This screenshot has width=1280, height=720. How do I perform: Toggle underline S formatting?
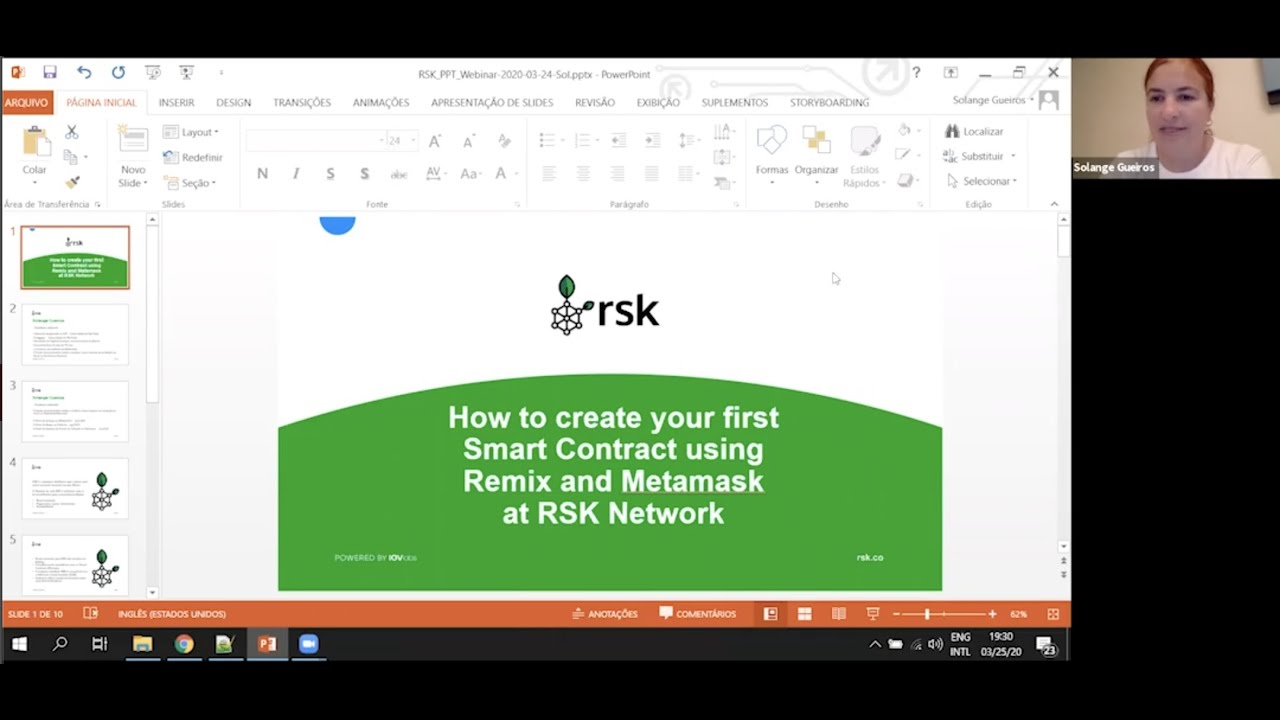point(330,173)
